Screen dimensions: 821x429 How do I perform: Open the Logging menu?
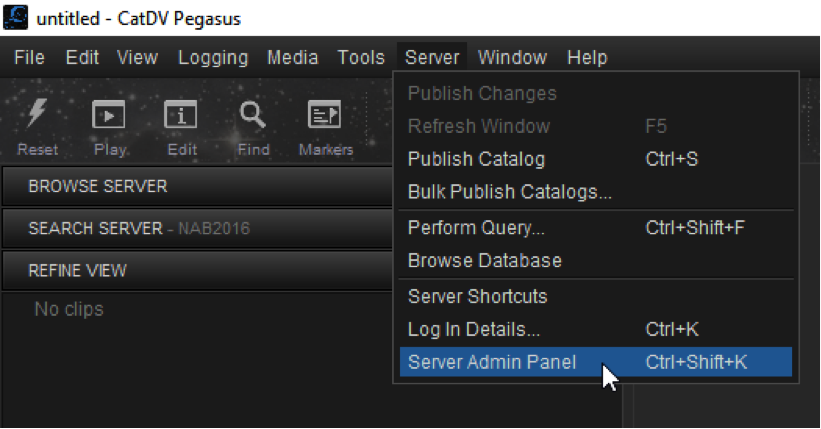pos(213,57)
